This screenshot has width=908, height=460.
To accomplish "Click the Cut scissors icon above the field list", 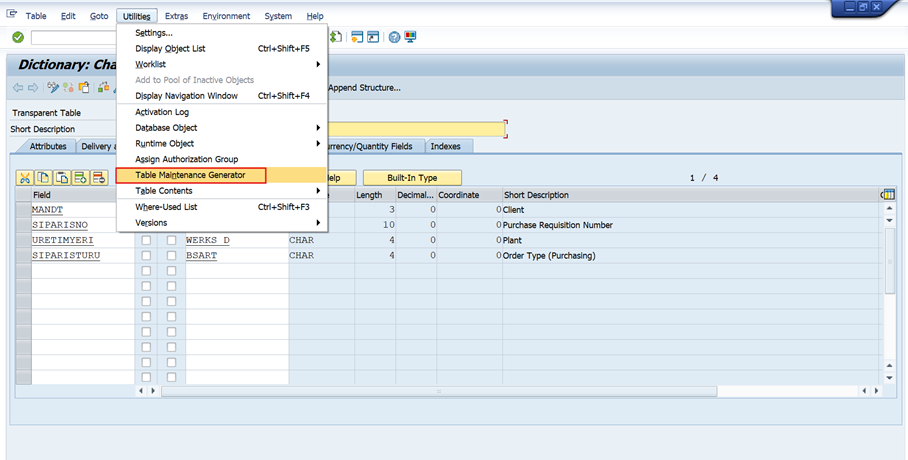I will click(x=26, y=178).
